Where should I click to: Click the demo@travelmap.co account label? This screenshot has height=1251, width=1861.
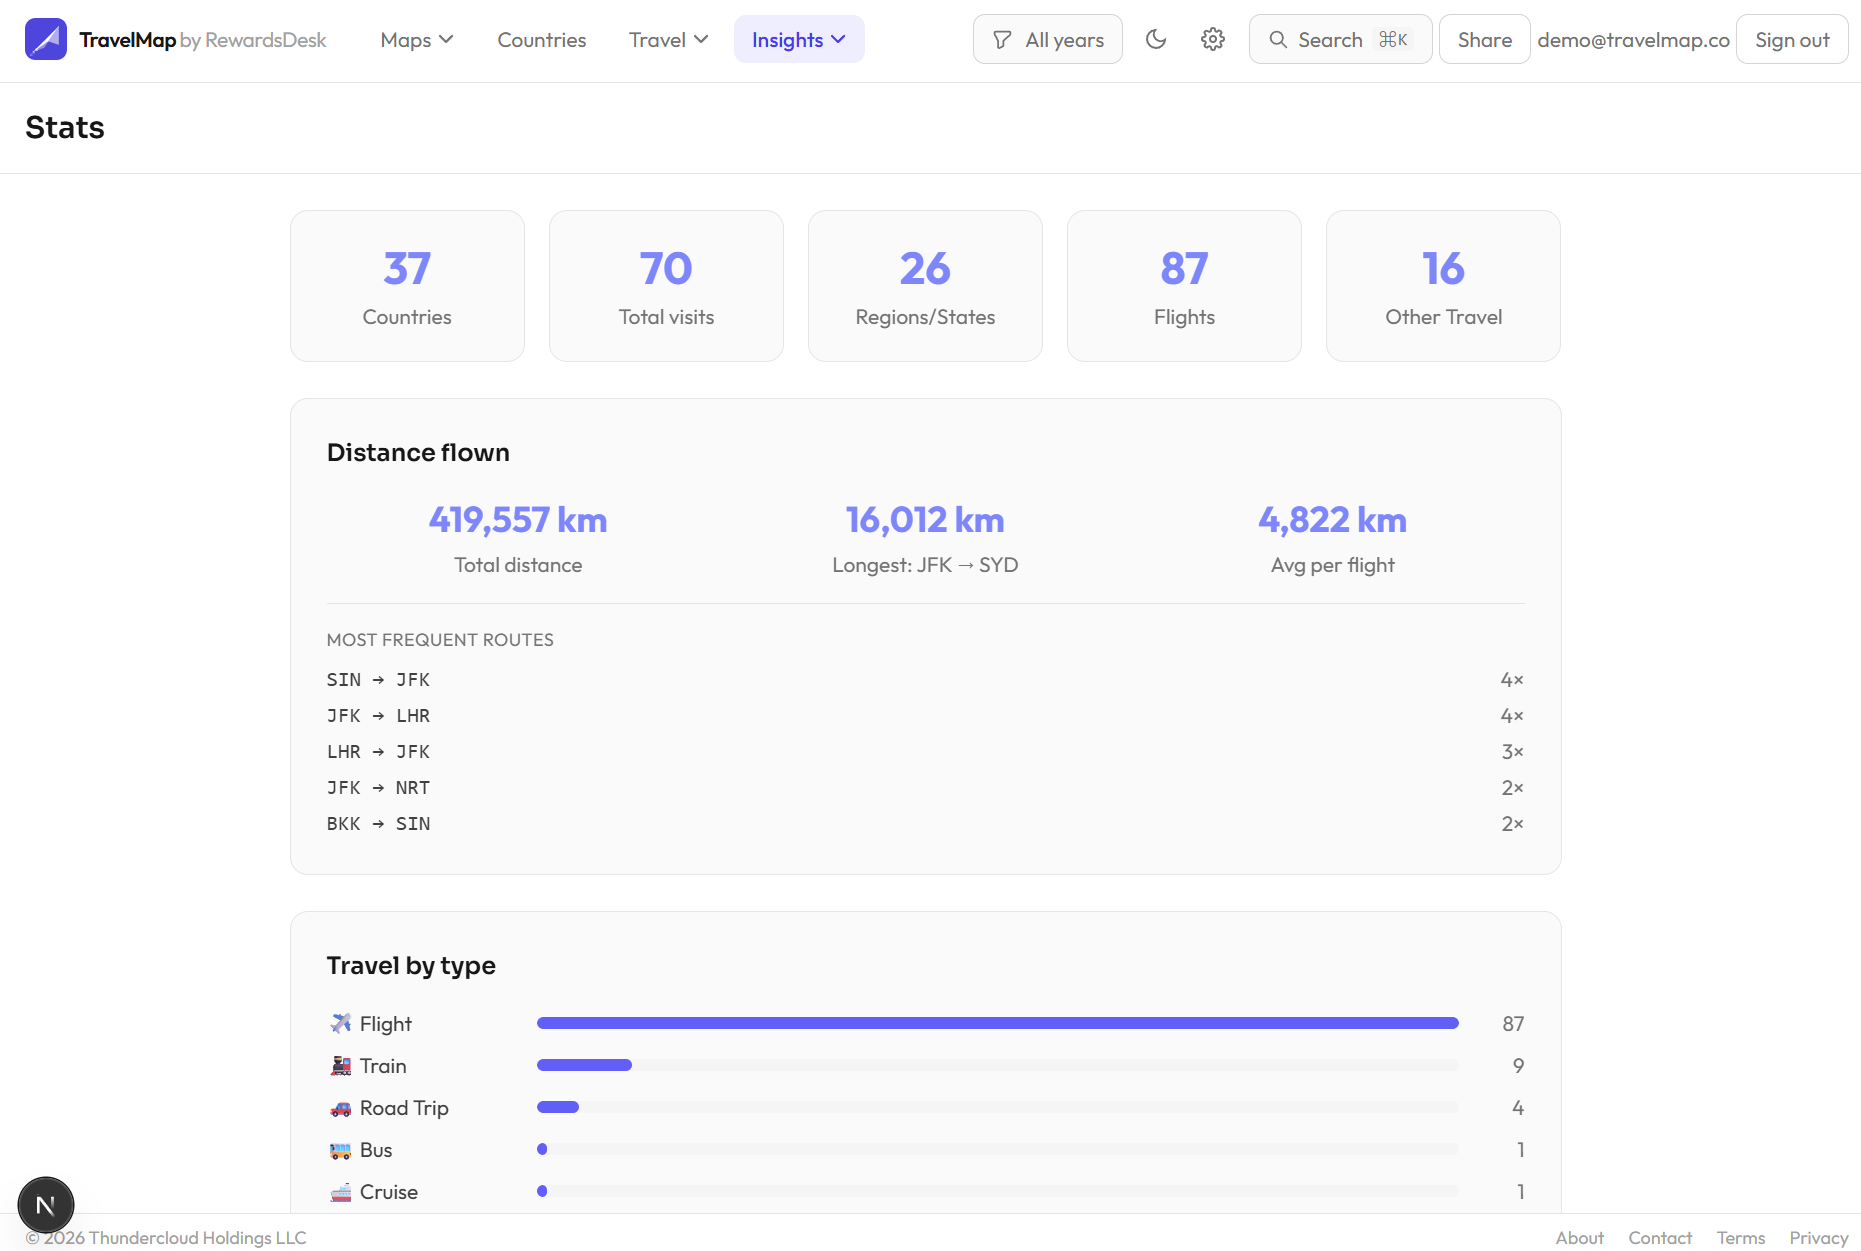coord(1633,39)
